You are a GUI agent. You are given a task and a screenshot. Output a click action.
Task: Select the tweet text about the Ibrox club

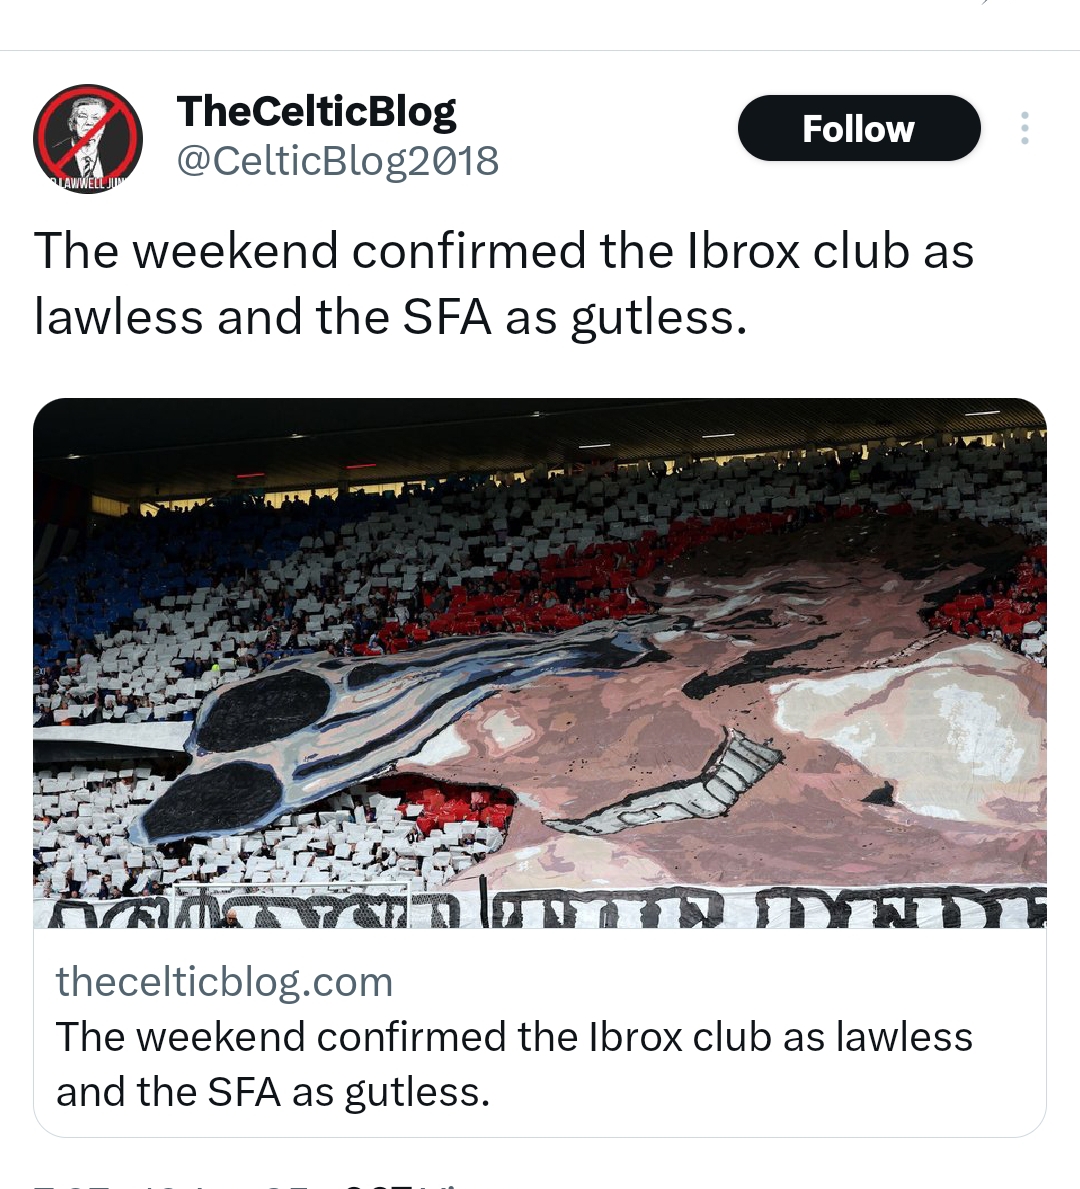click(x=504, y=283)
